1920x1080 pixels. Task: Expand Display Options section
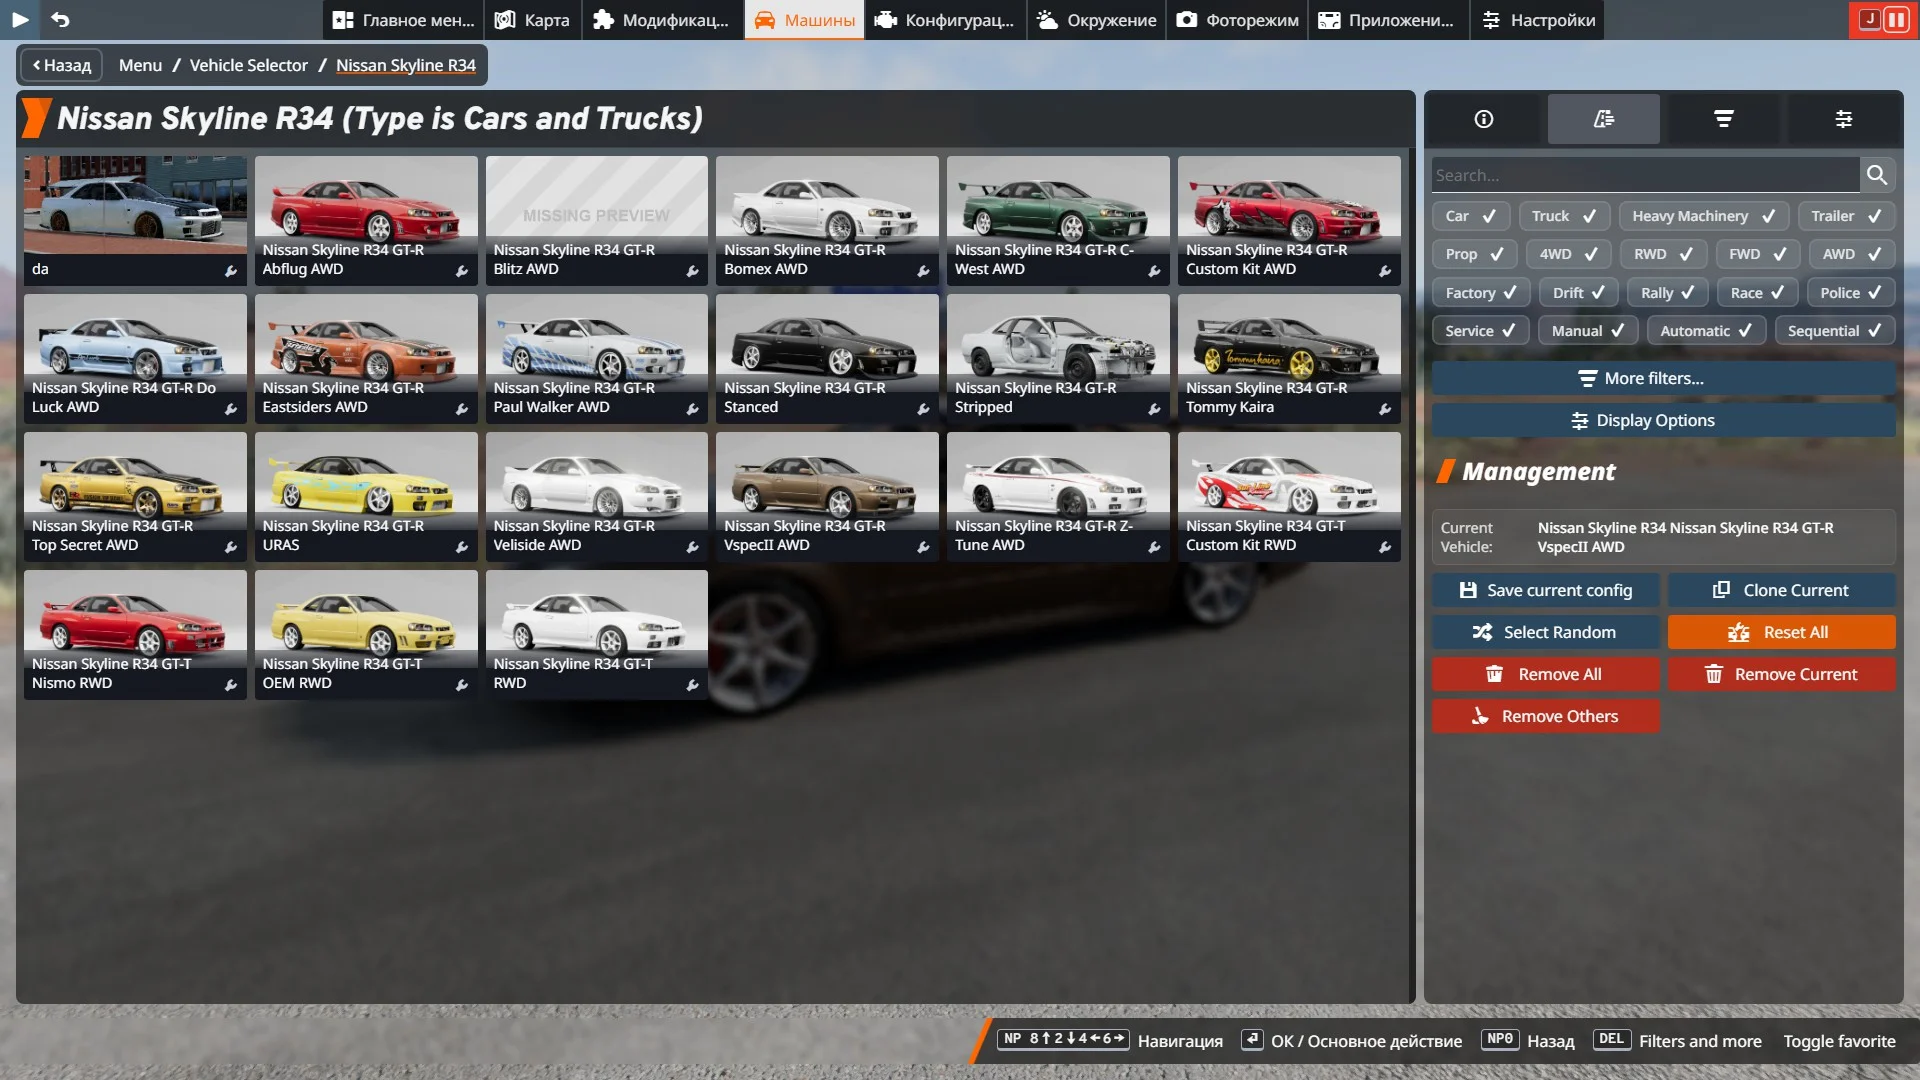click(x=1663, y=420)
